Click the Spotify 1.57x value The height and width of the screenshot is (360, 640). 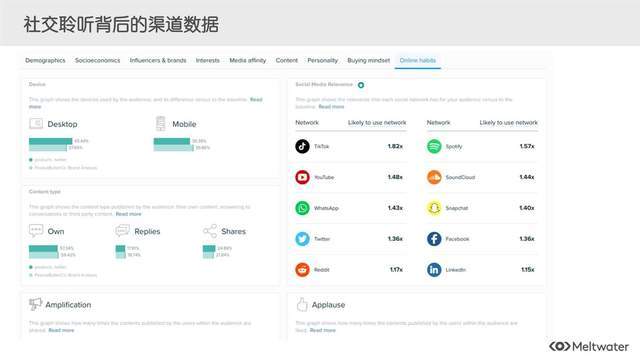coord(527,146)
